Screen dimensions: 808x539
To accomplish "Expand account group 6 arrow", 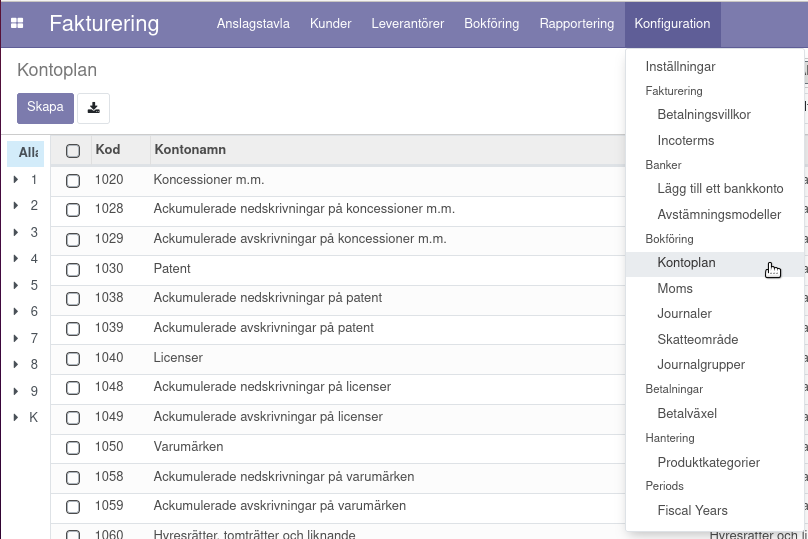I will 16,311.
